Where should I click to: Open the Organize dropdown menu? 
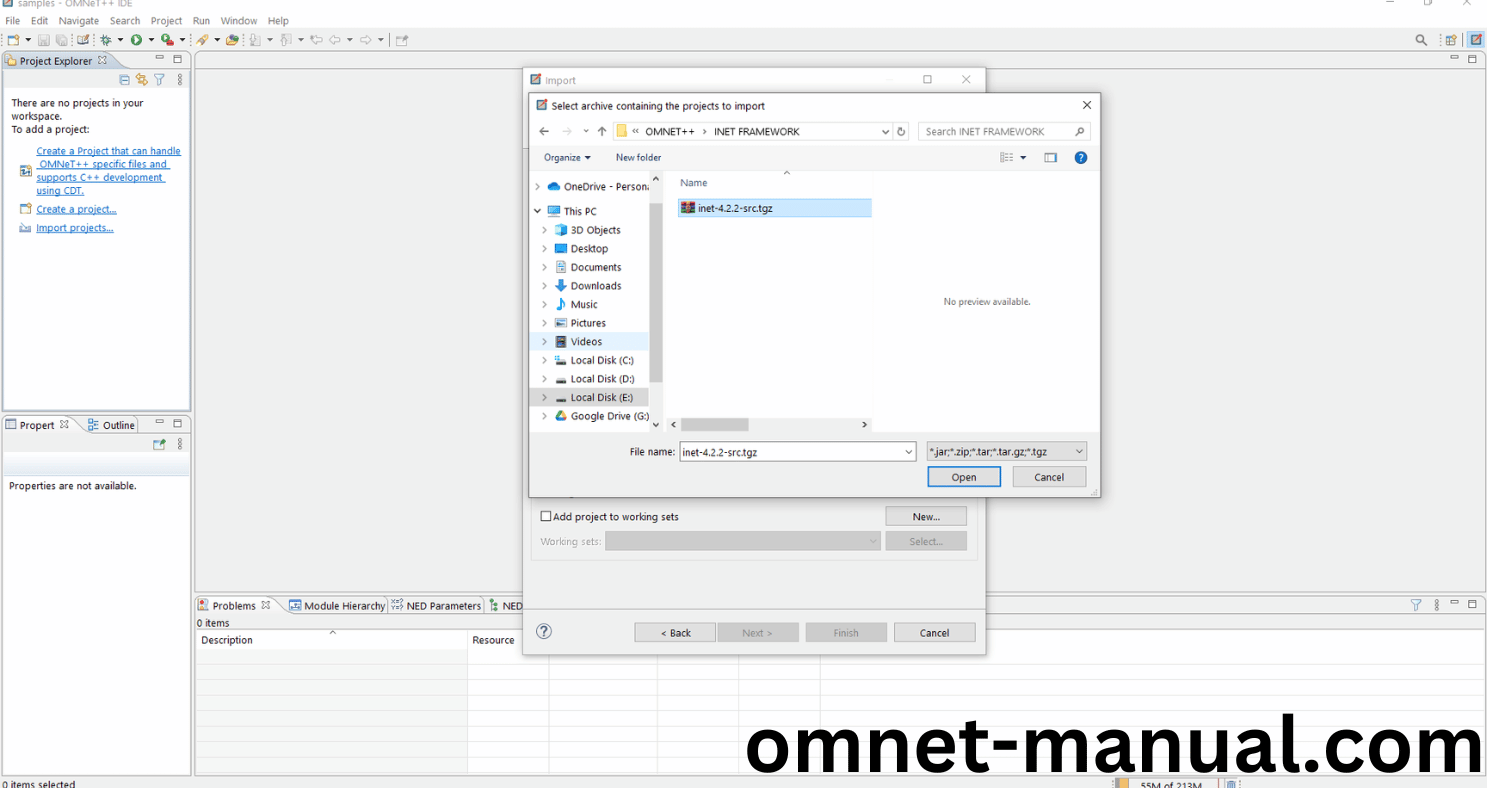point(567,157)
